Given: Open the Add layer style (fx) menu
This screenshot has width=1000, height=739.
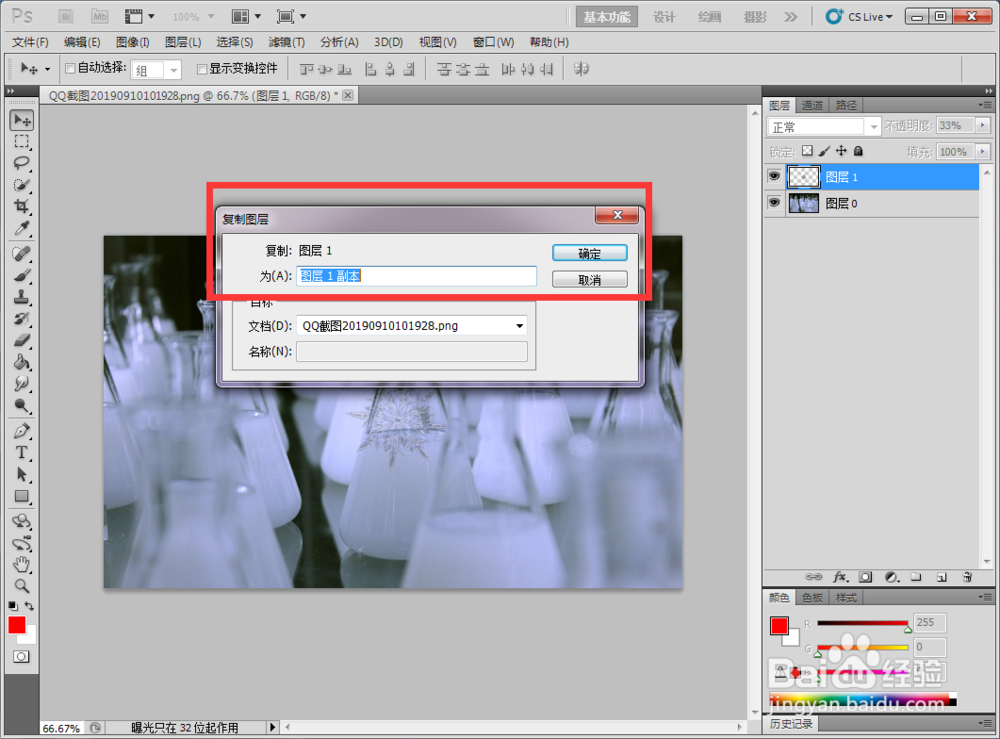Looking at the screenshot, I should pyautogui.click(x=840, y=577).
